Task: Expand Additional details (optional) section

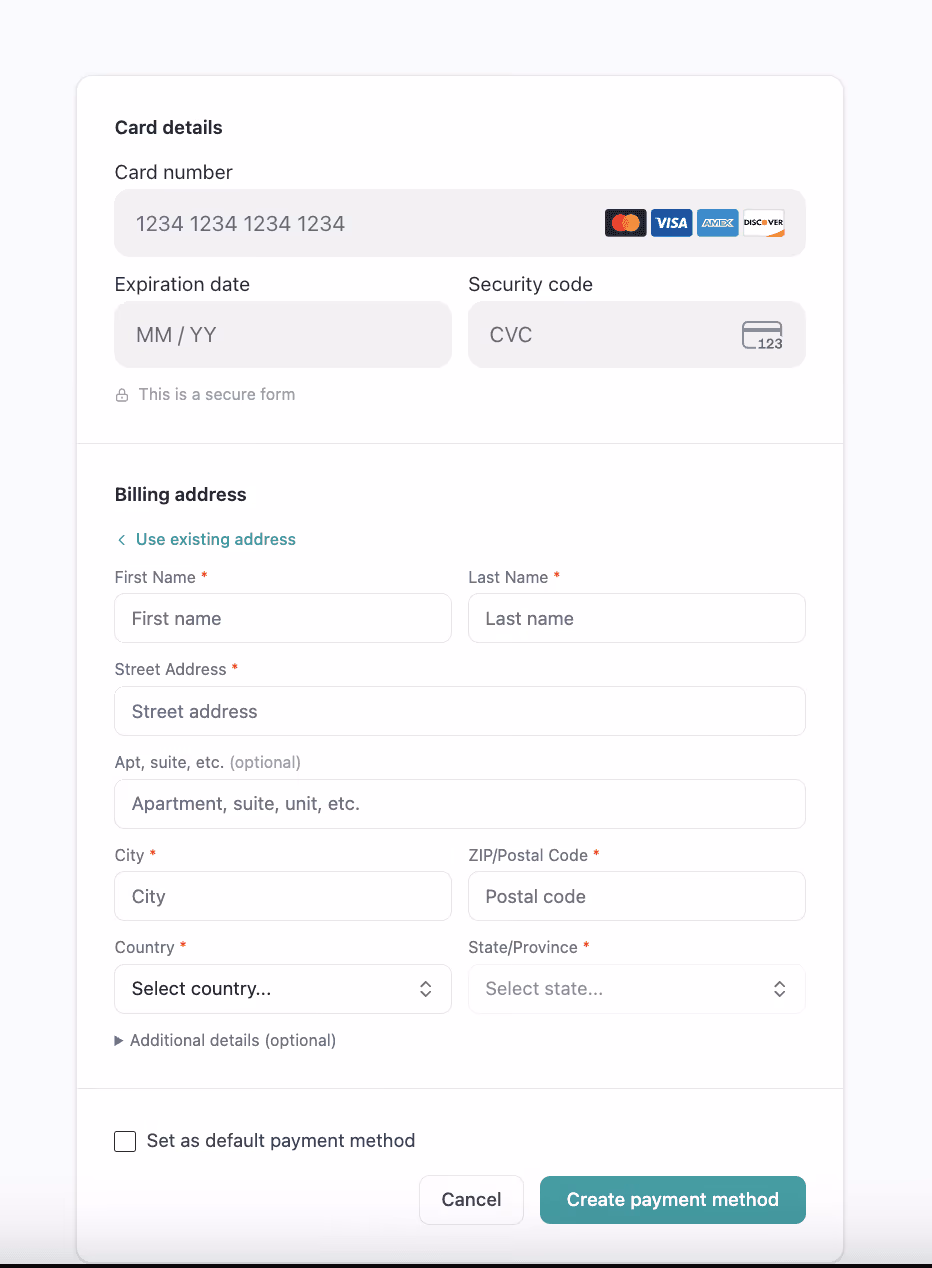Action: click(225, 1040)
